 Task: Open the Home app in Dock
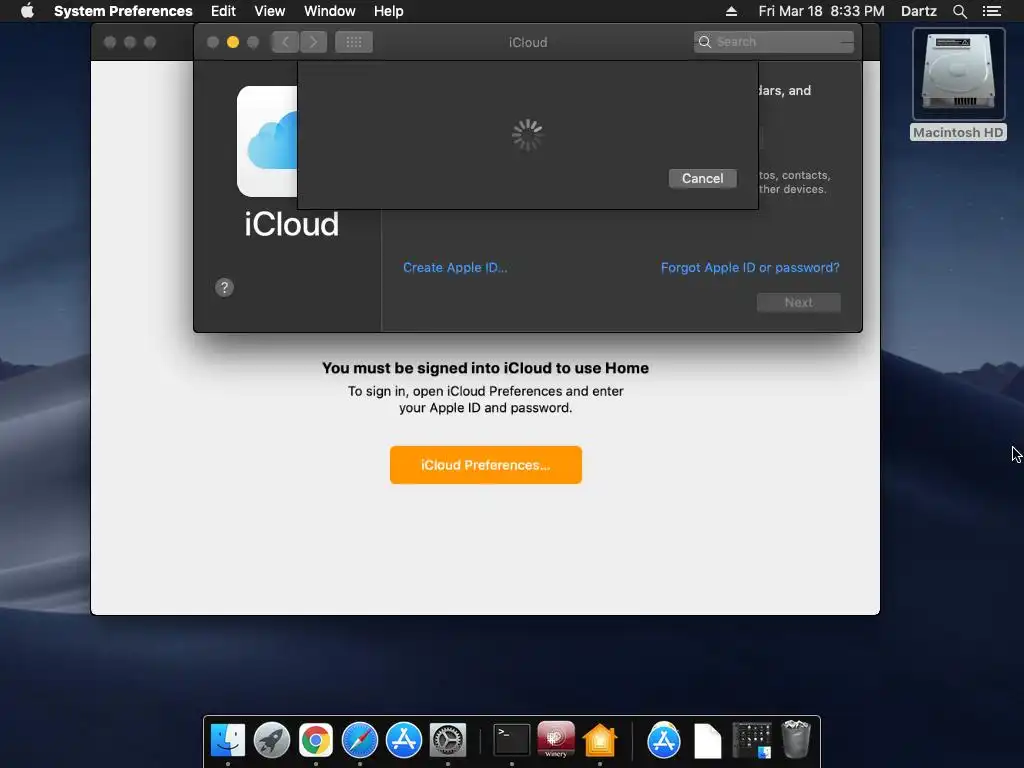tap(600, 740)
